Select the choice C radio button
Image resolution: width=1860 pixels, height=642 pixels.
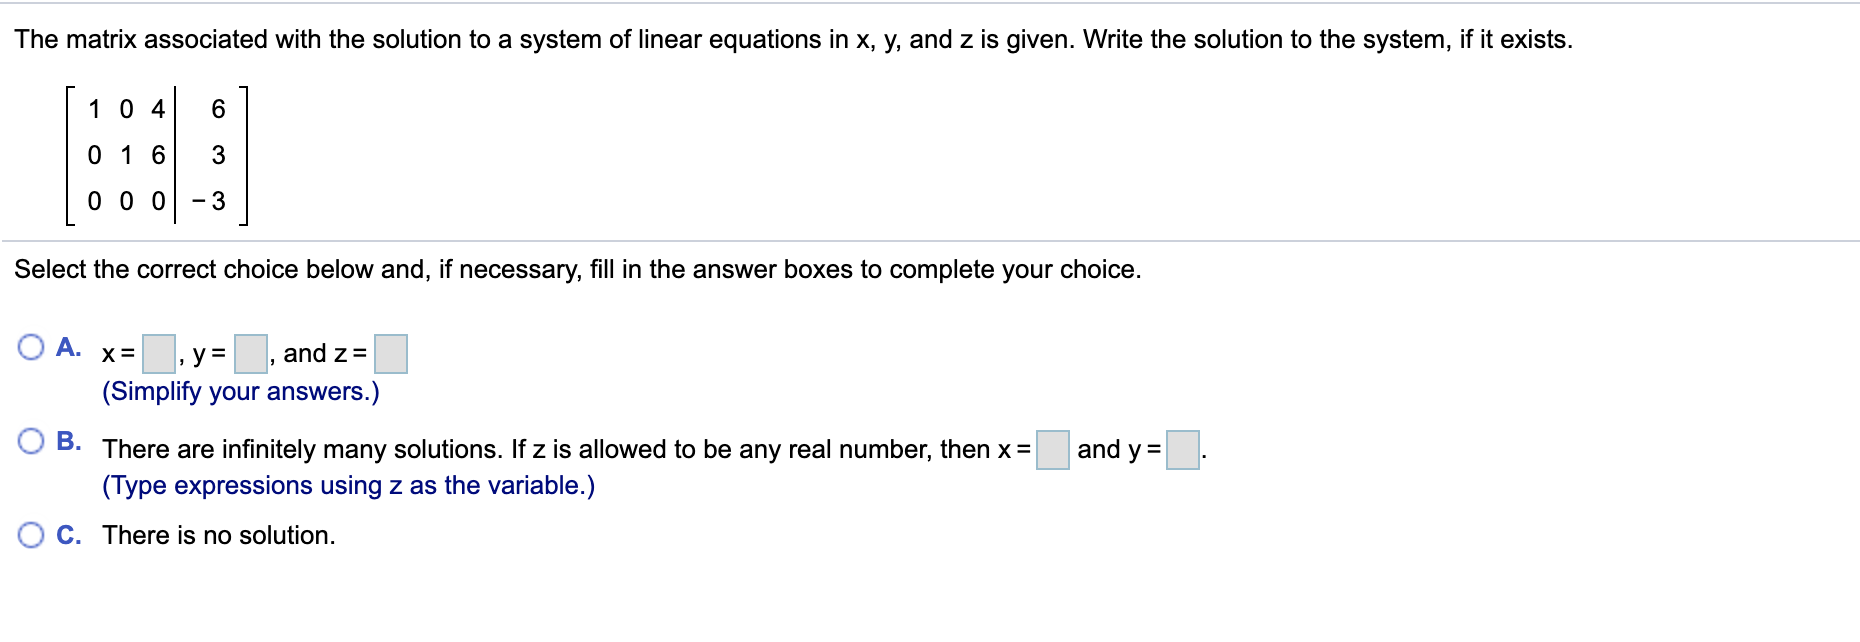pos(31,535)
